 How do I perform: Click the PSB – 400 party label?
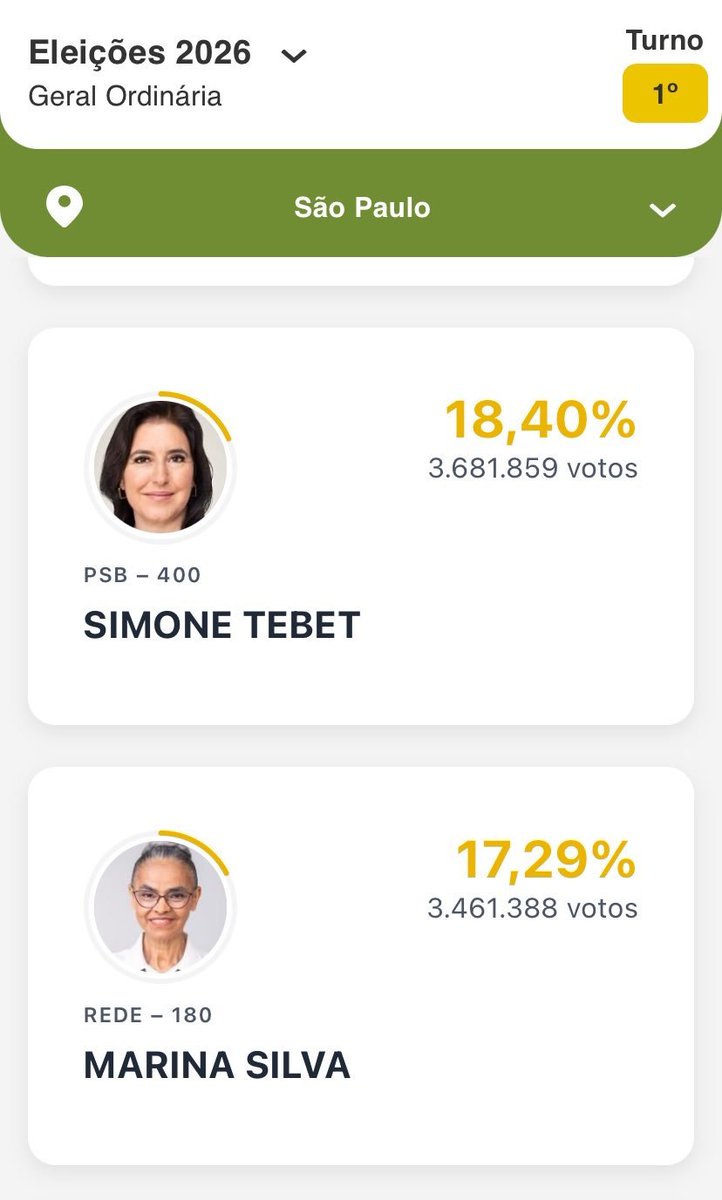(x=143, y=575)
